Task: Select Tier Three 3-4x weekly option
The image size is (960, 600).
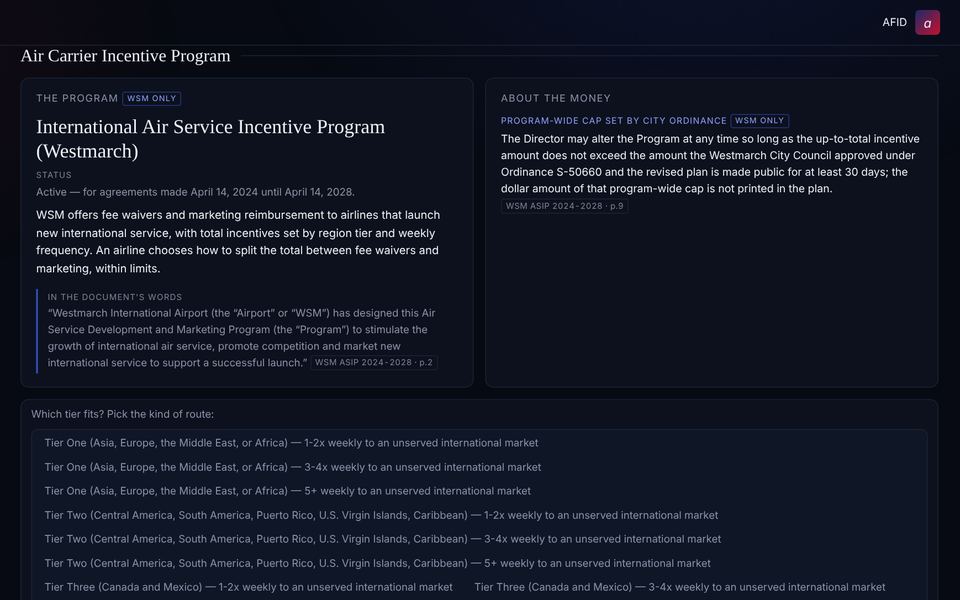Action: [680, 587]
